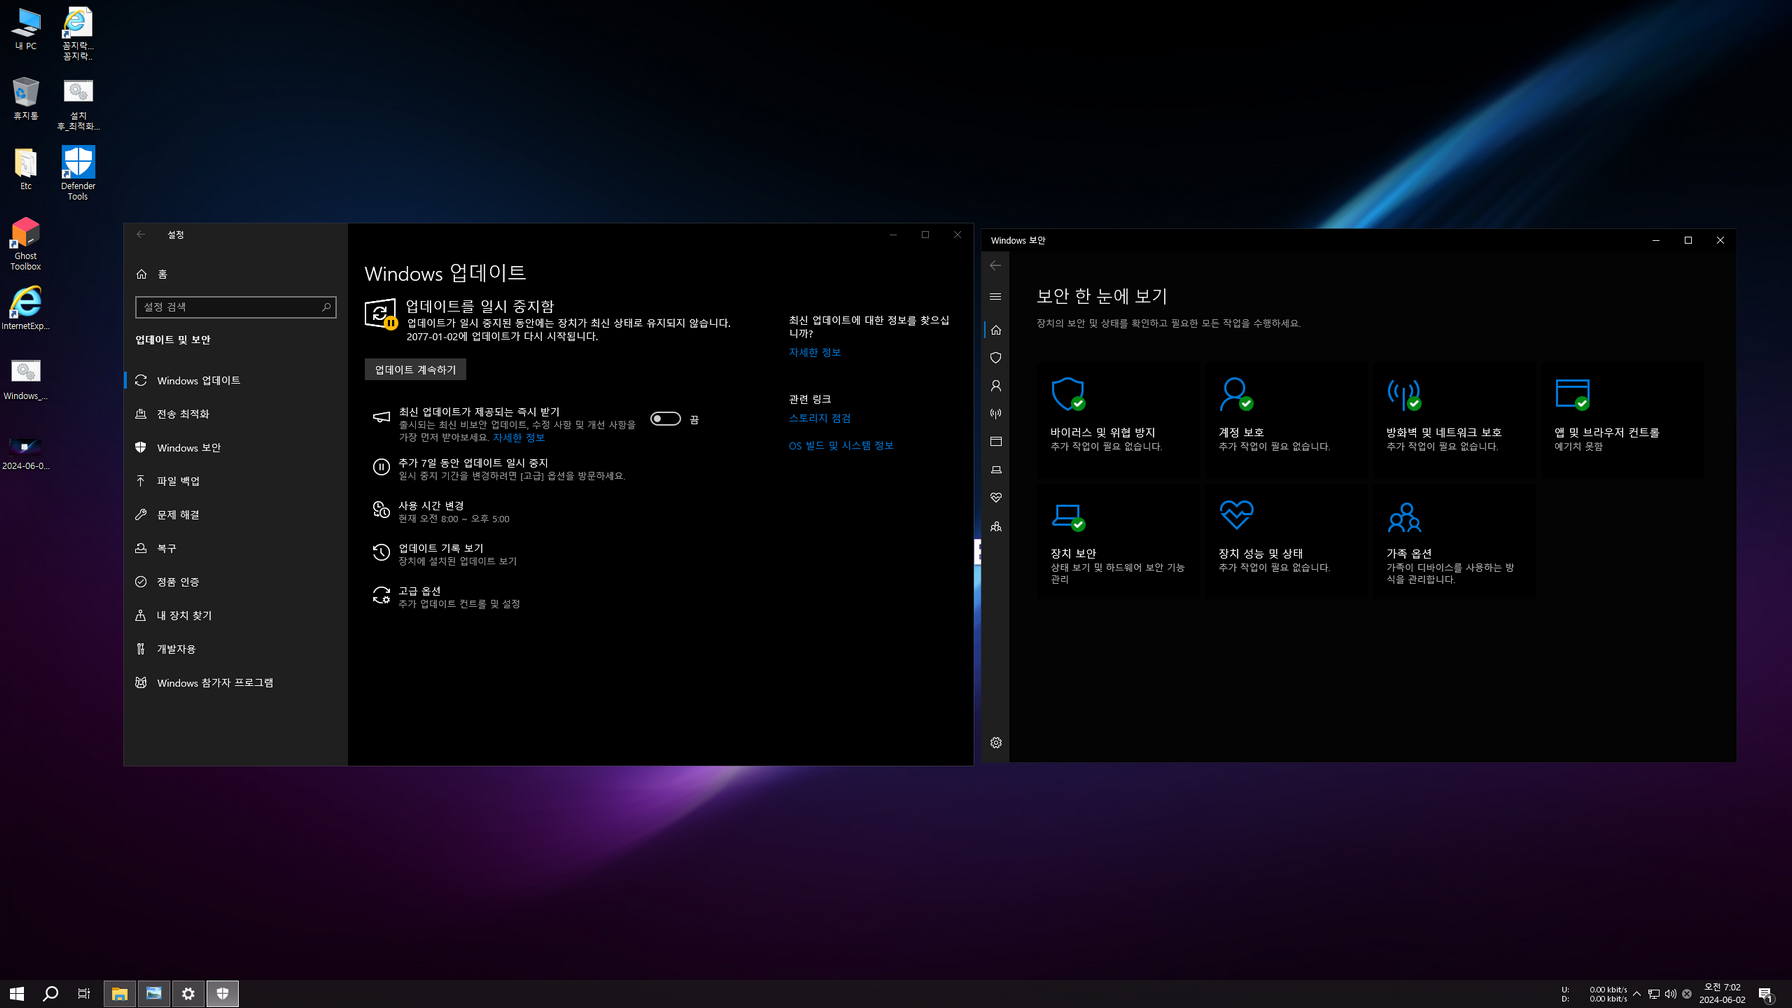
Task: Toggle the hamburger menu in Windows Security
Action: coord(996,297)
